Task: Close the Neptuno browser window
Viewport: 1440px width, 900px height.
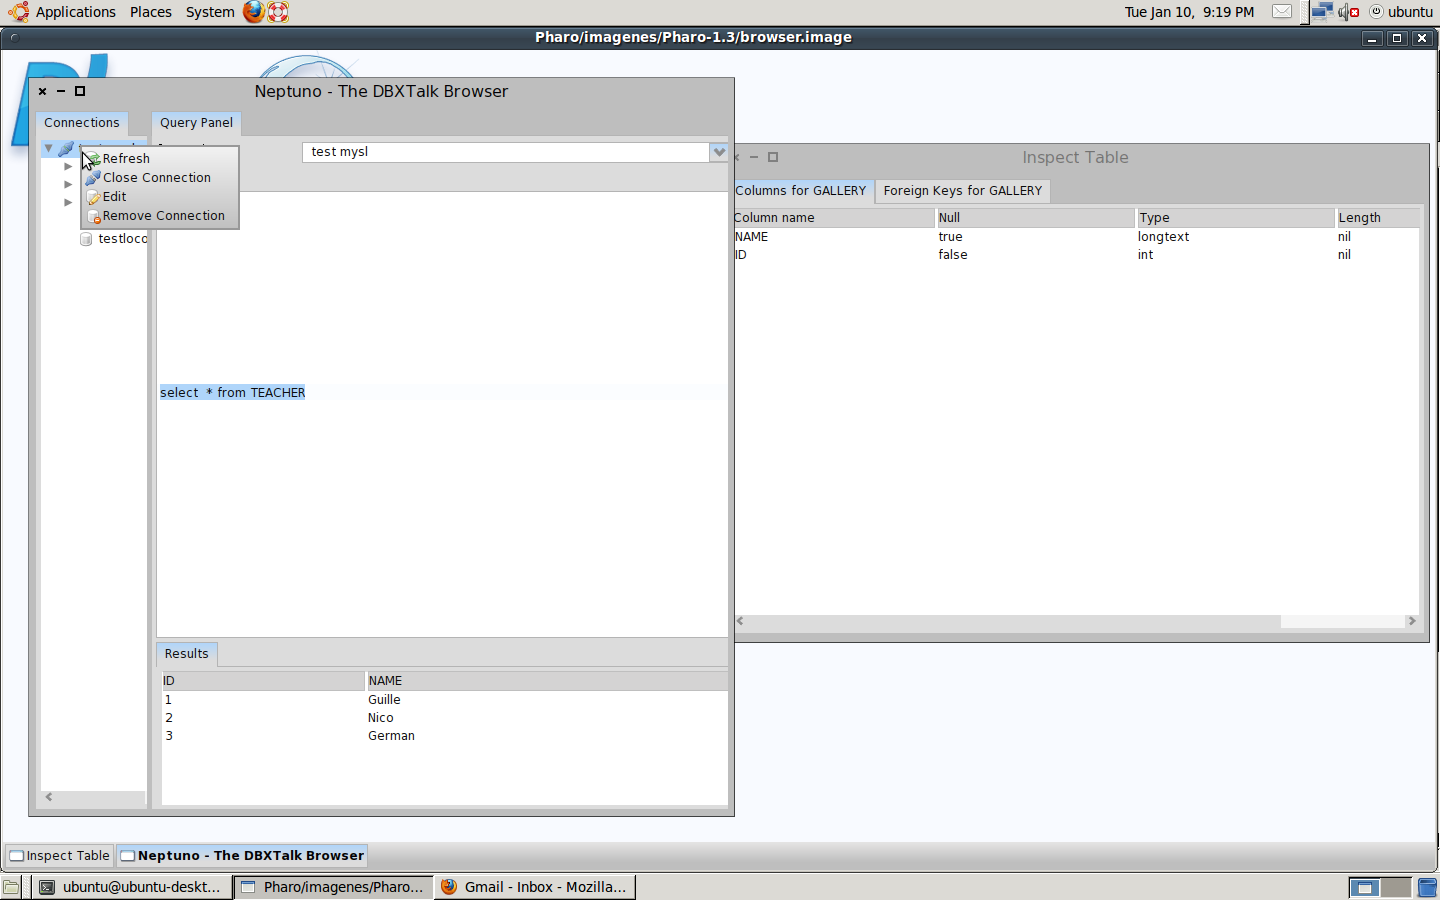Action: click(x=42, y=91)
